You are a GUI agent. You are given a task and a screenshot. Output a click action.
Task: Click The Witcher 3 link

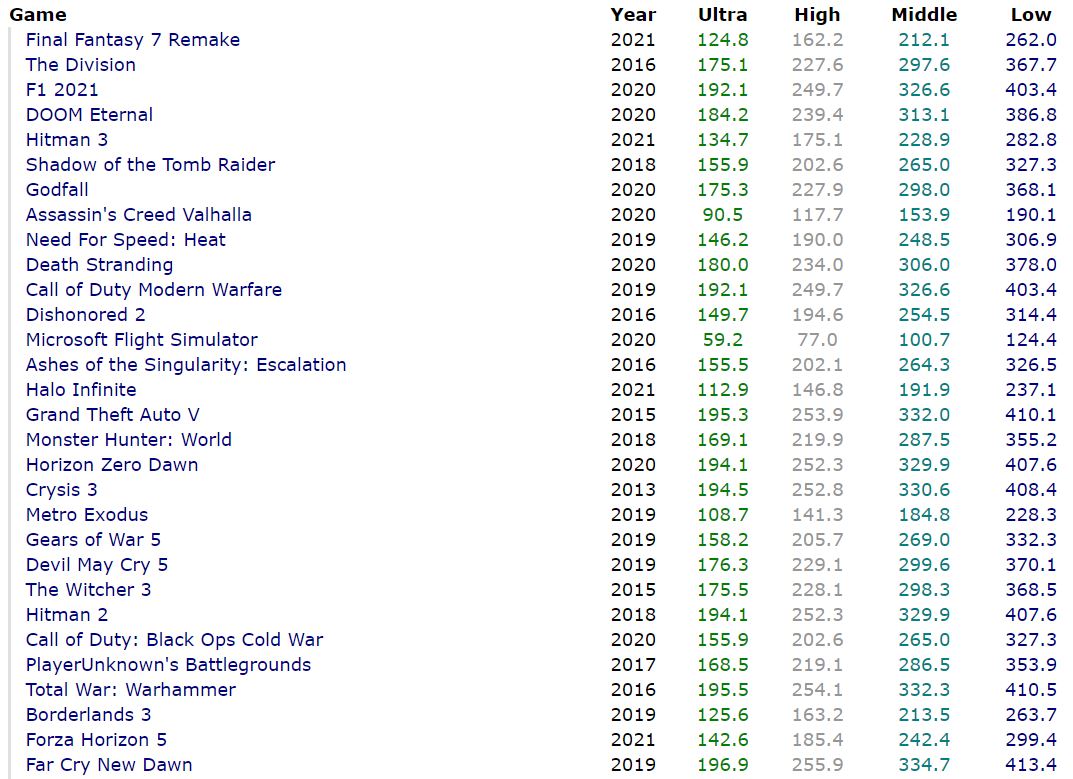pyautogui.click(x=88, y=590)
